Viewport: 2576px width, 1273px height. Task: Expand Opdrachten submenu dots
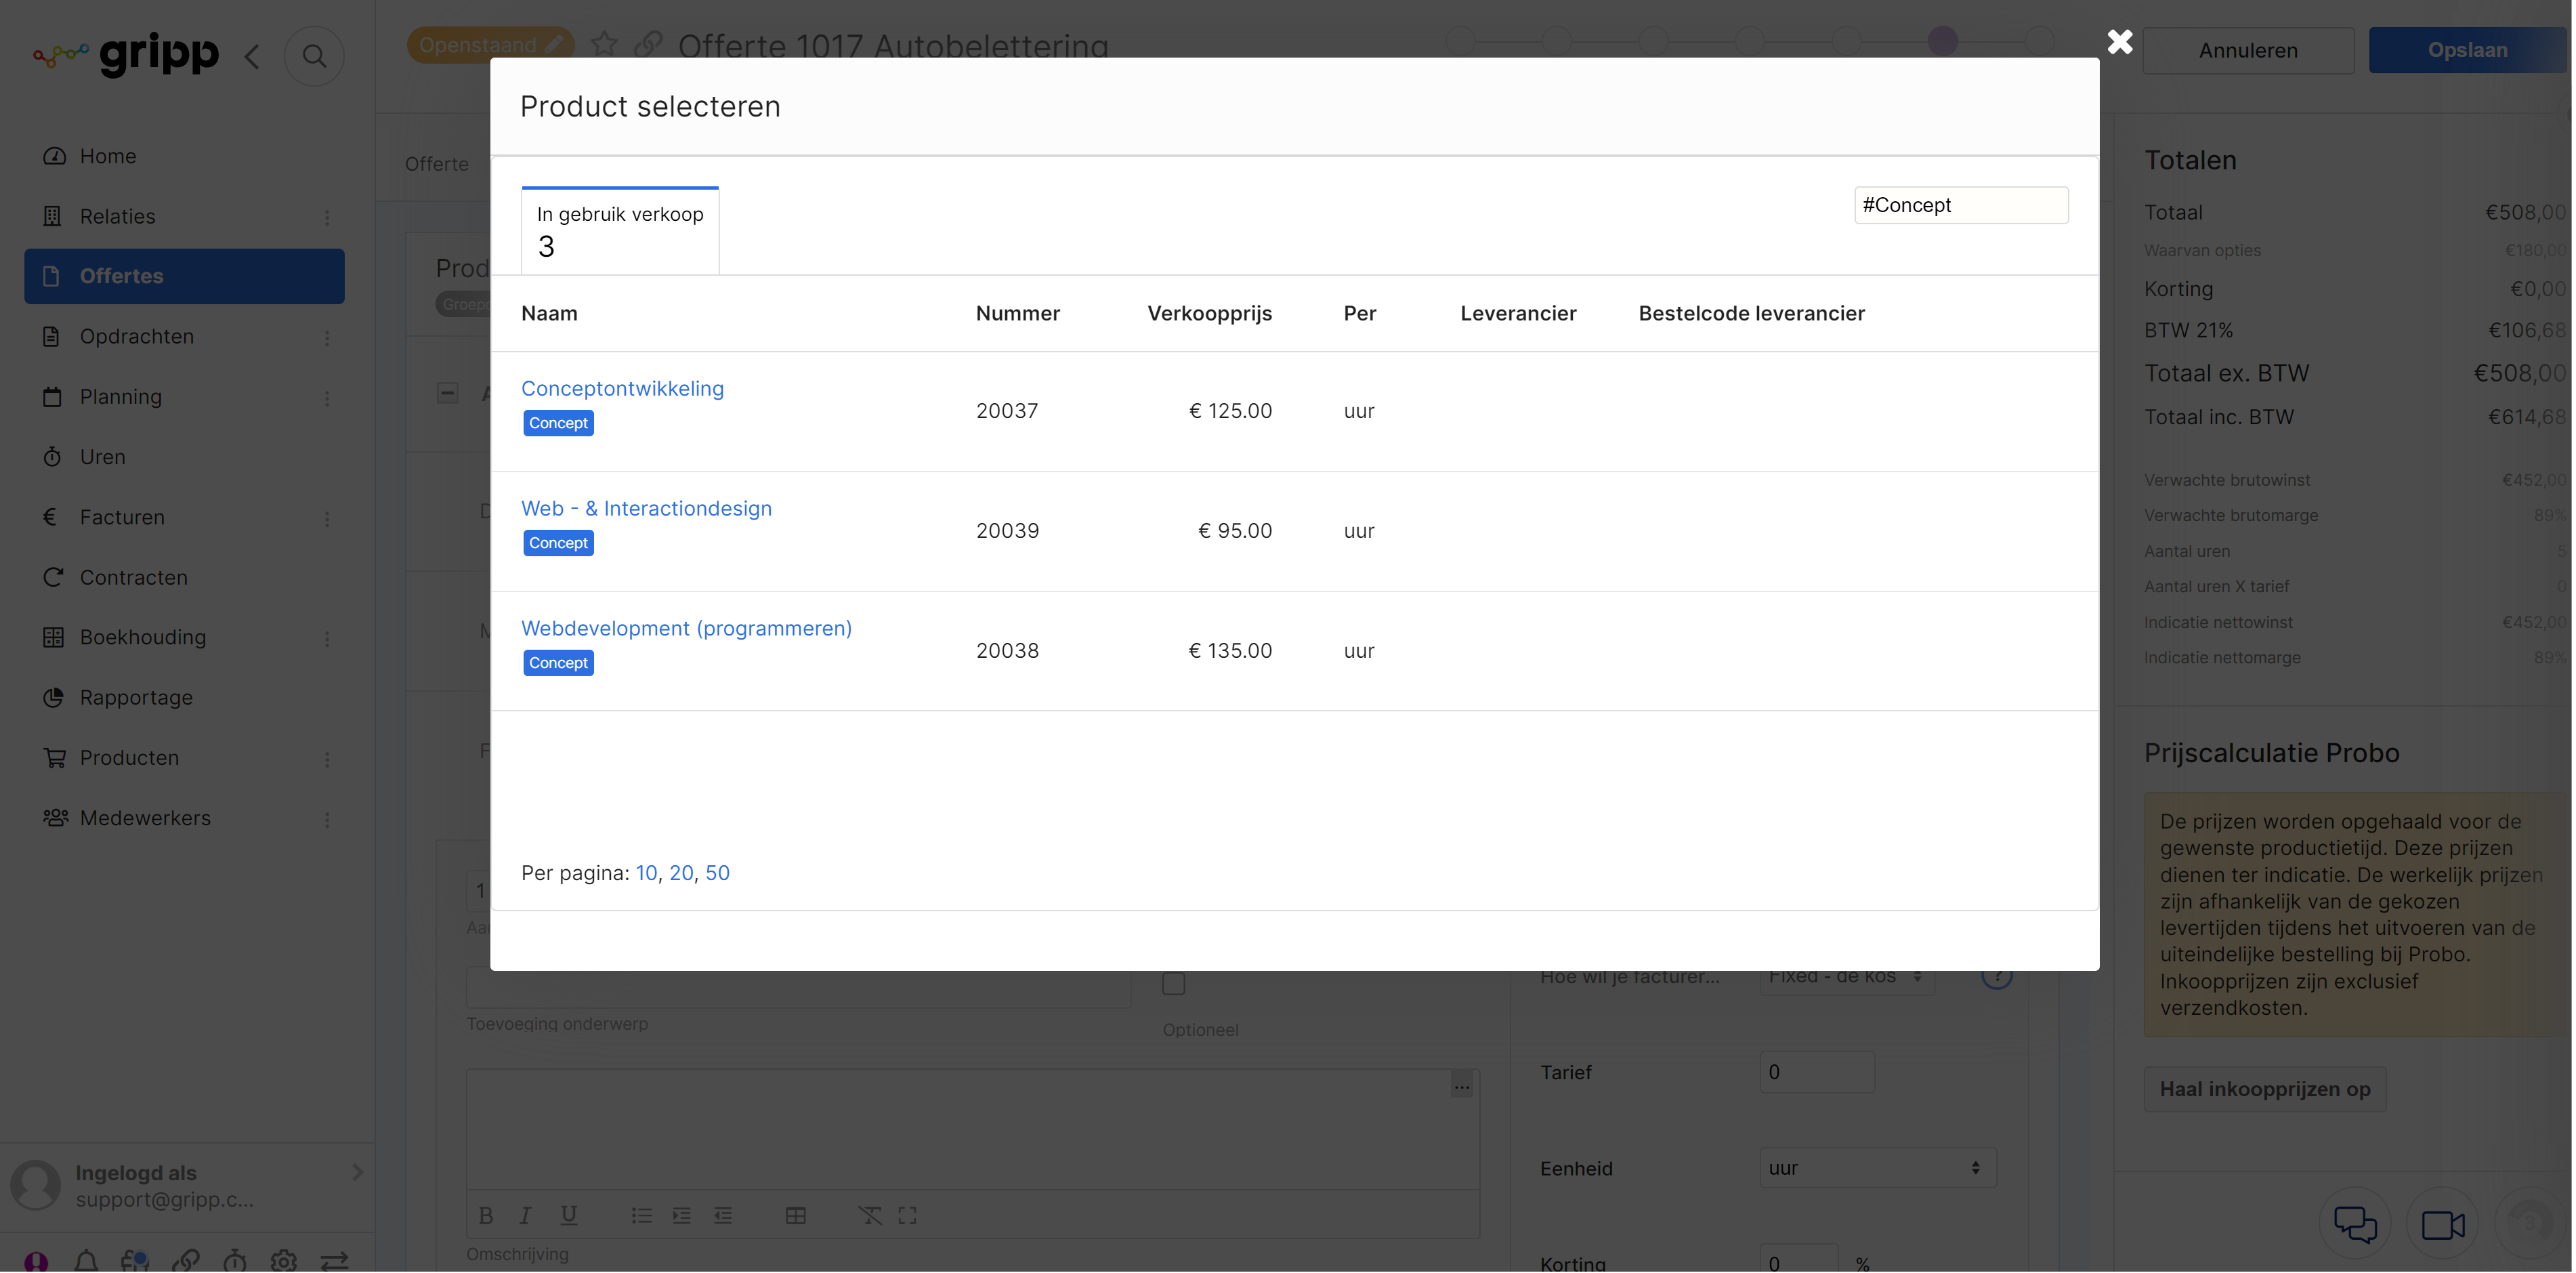pyautogui.click(x=327, y=337)
